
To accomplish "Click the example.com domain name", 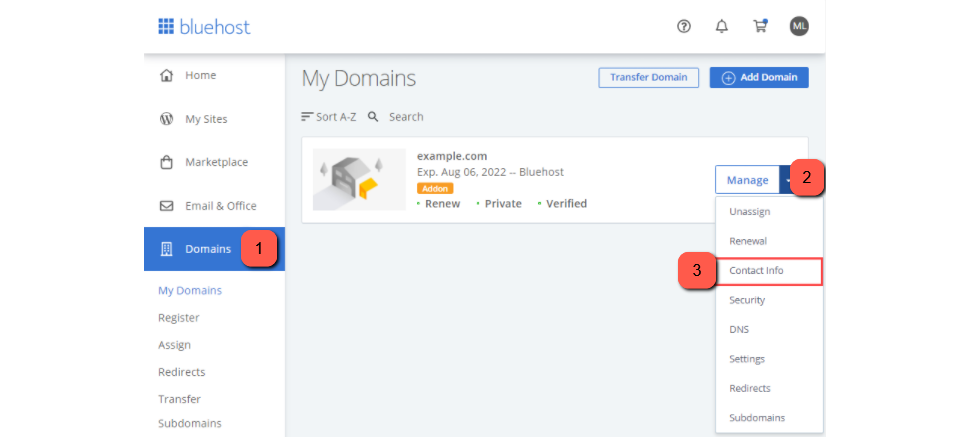I will pos(452,156).
